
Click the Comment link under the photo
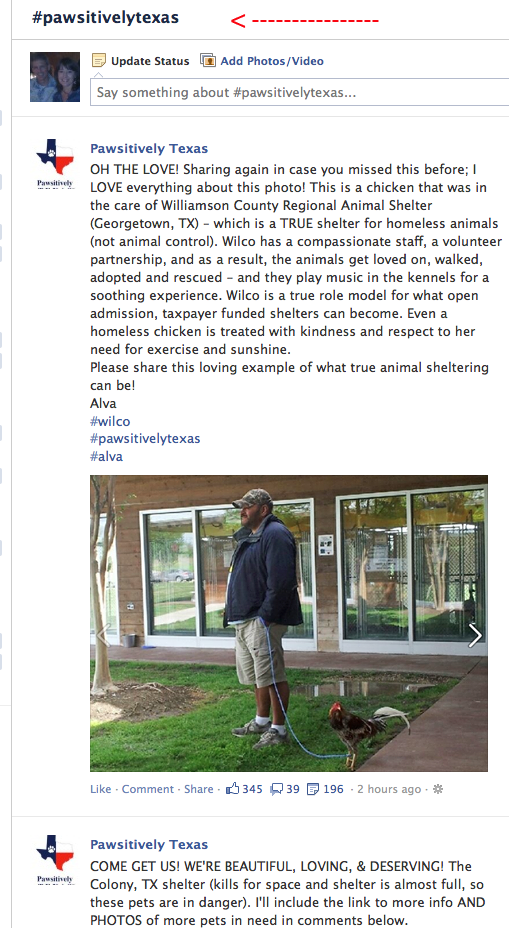click(x=148, y=789)
